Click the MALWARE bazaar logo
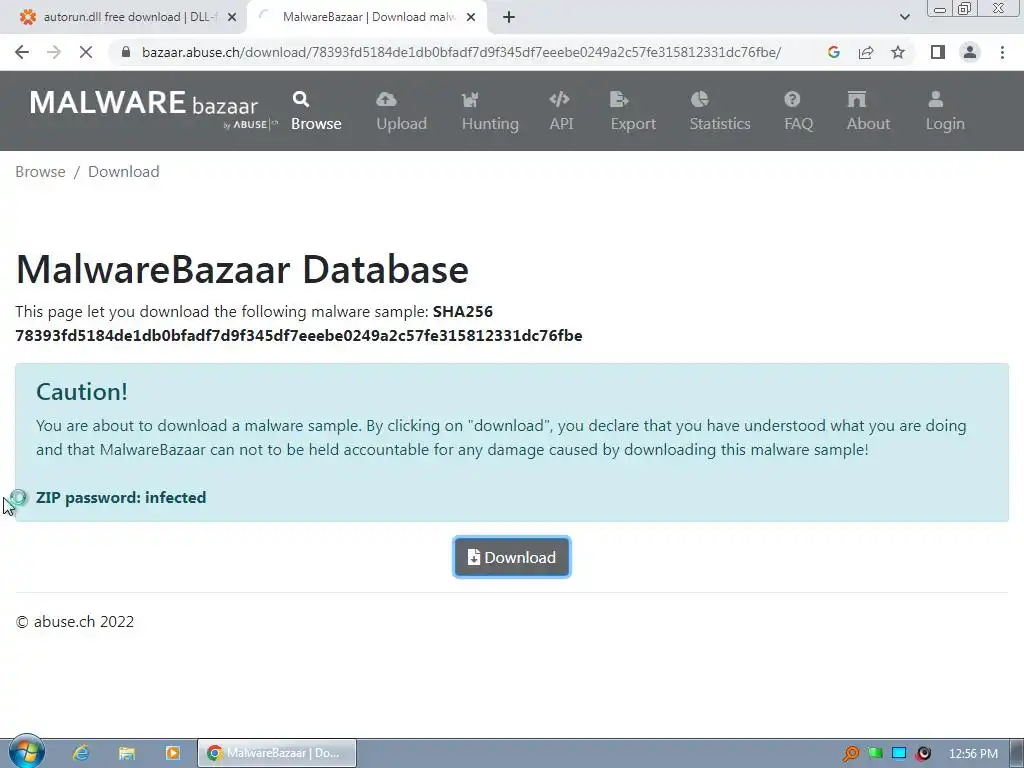The image size is (1024, 768). 153,108
